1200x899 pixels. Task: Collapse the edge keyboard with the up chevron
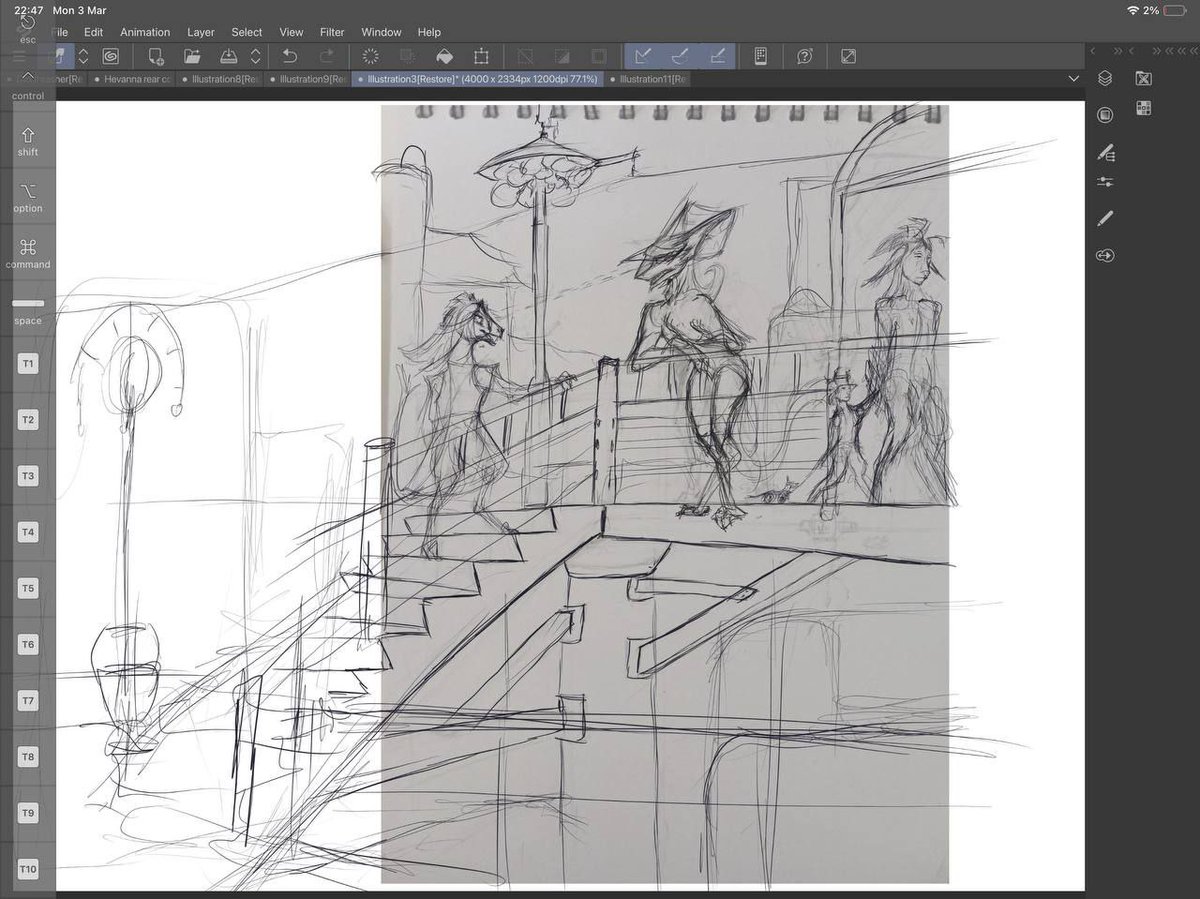[28, 75]
